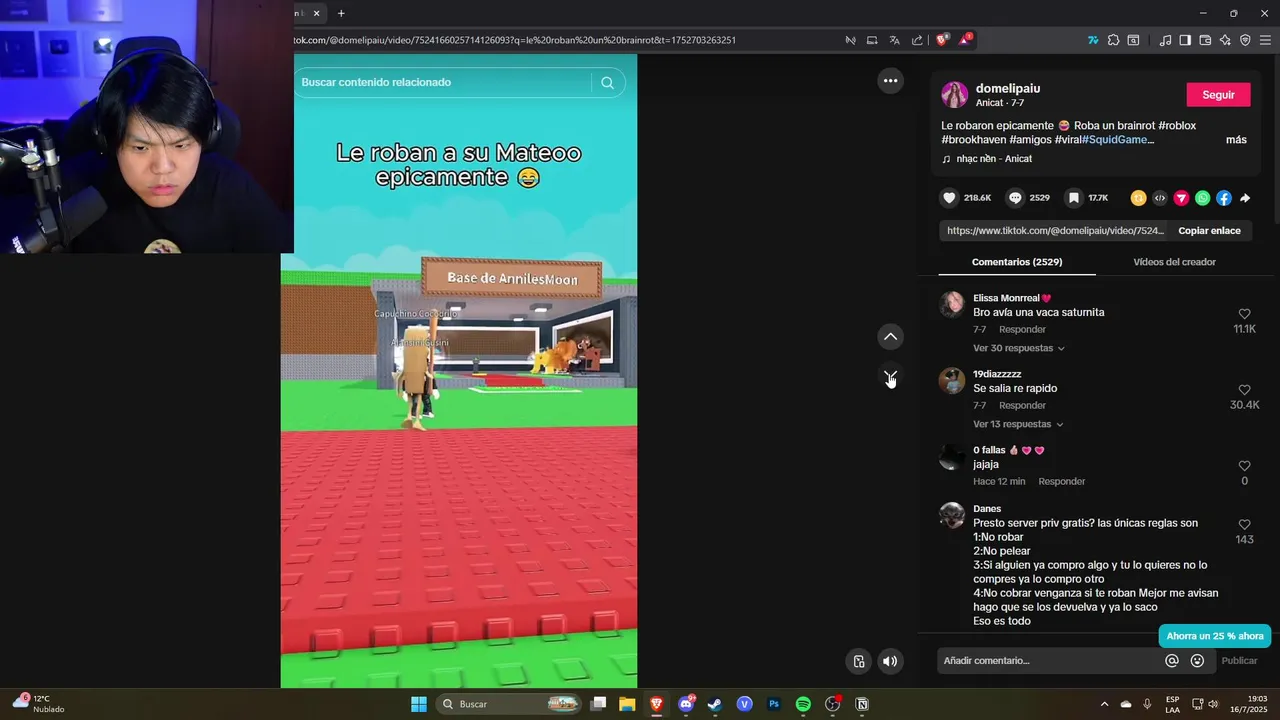Open comments via speech bubble icon
The width and height of the screenshot is (1280, 720).
1015,198
